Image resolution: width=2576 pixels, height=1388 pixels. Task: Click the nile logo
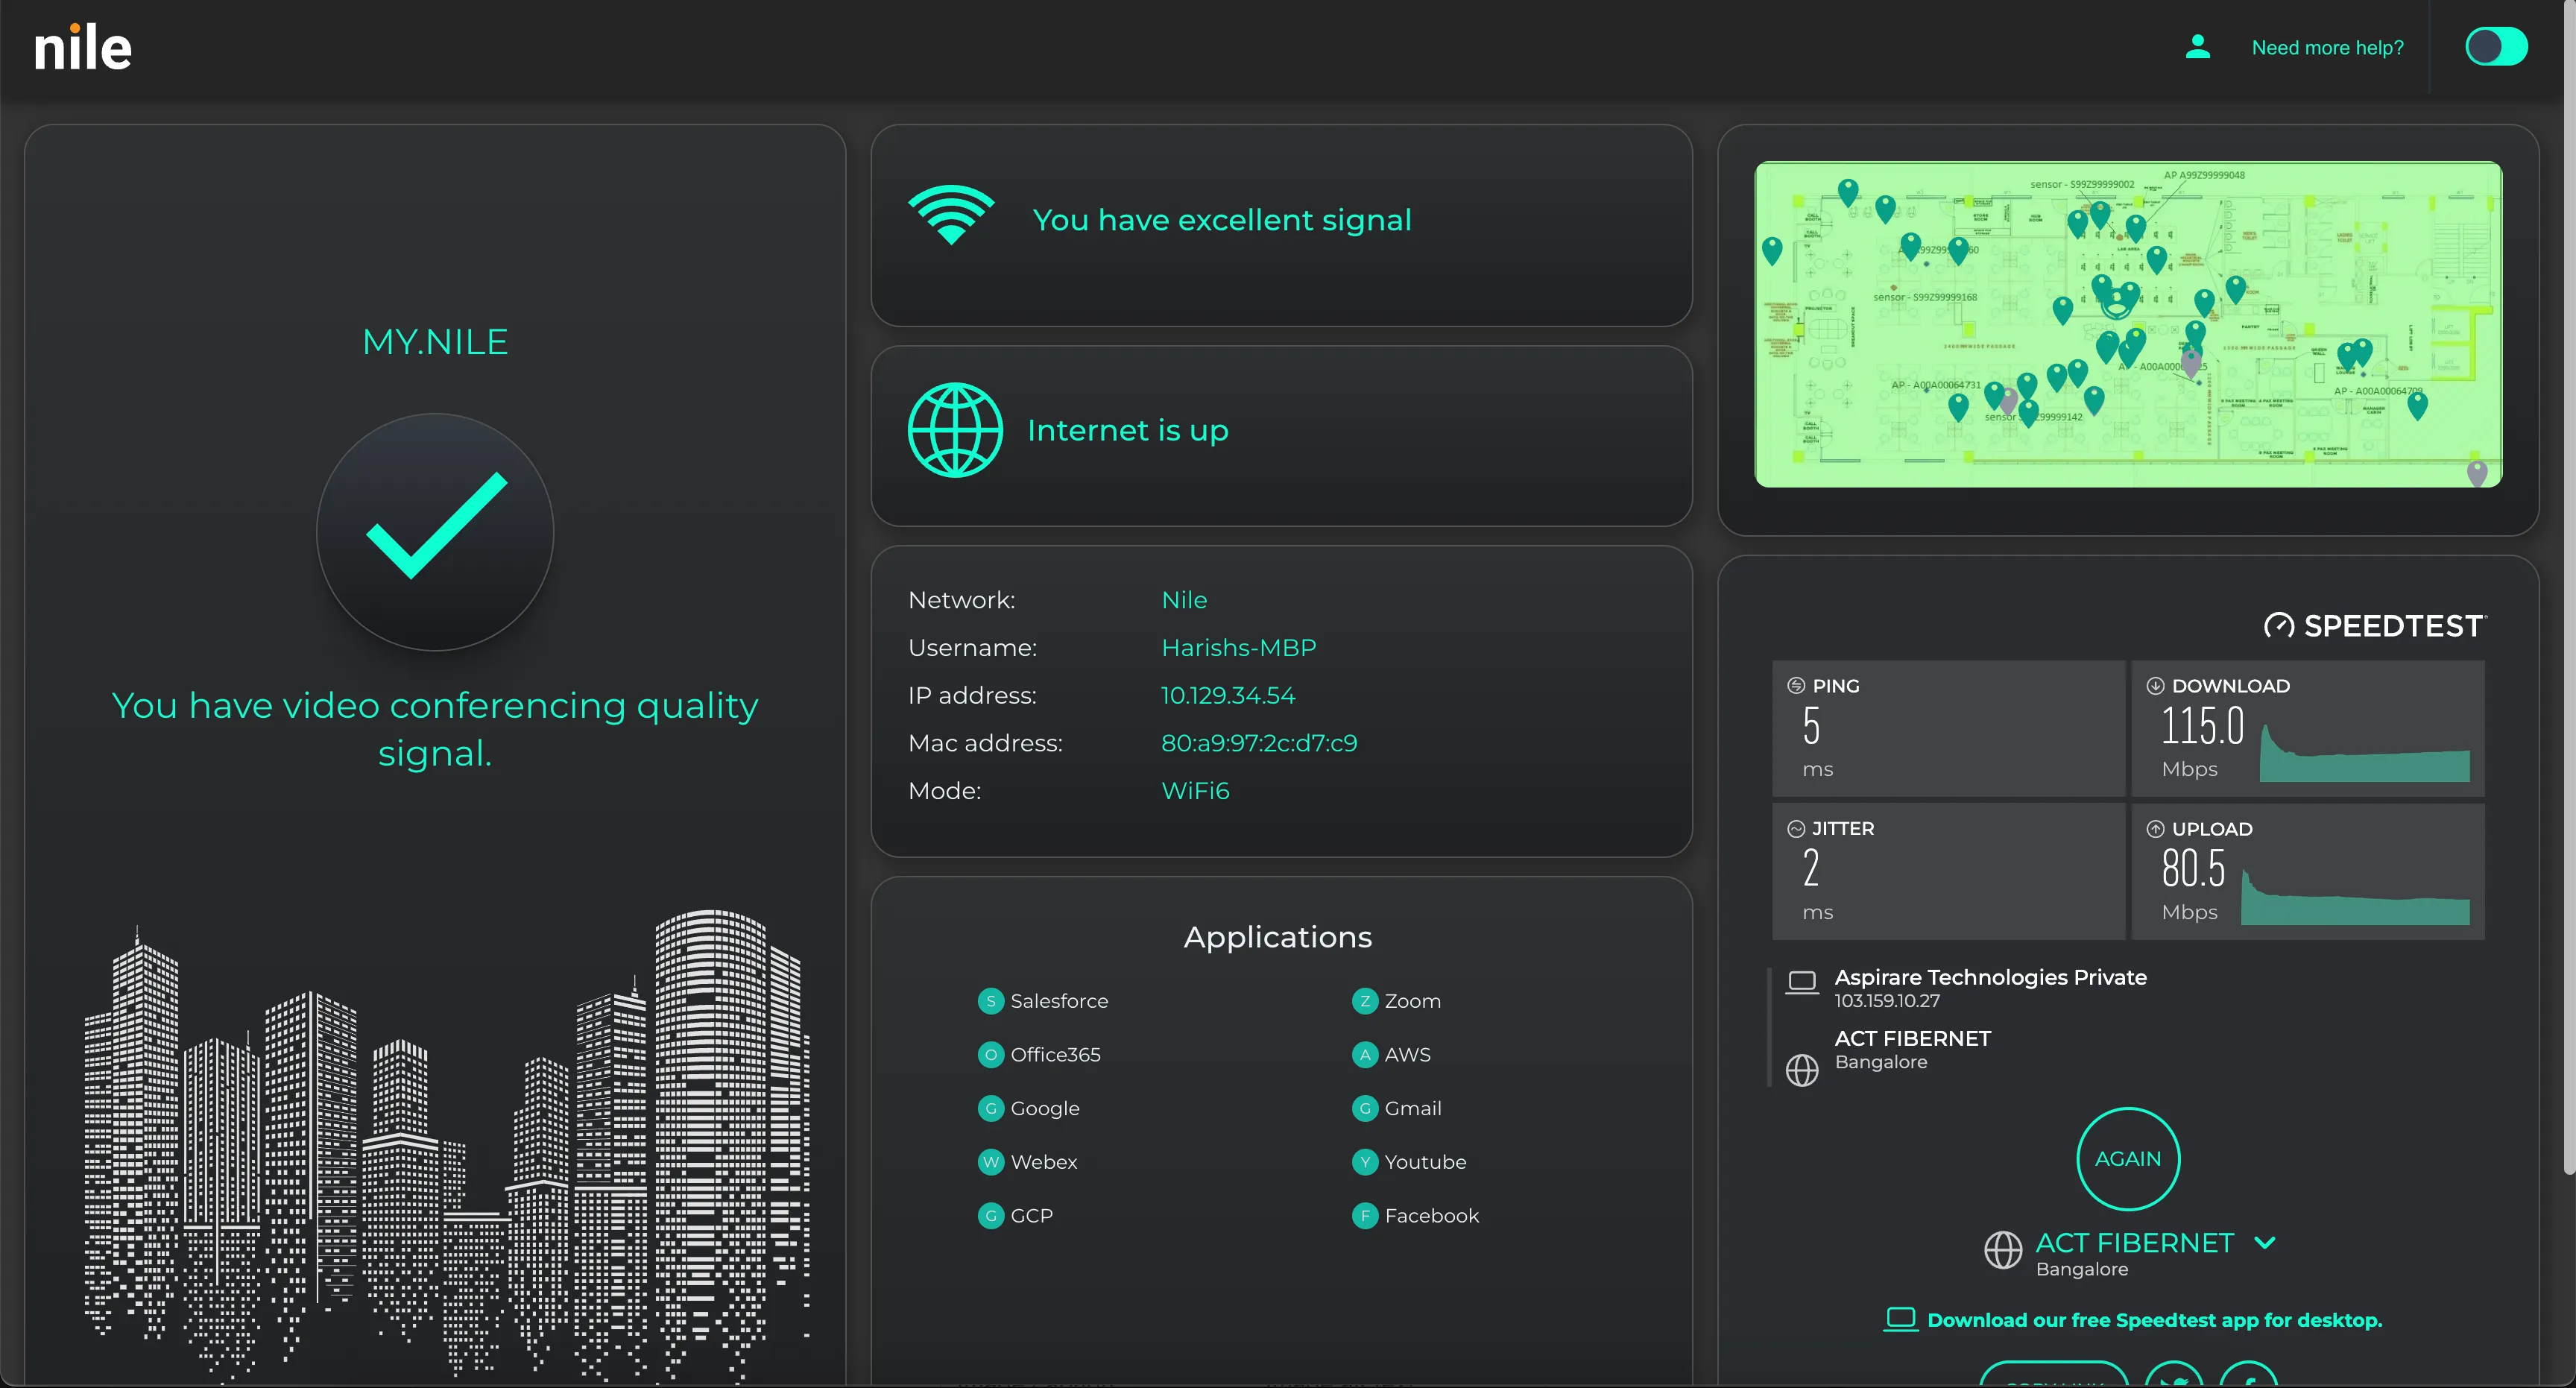(x=83, y=48)
